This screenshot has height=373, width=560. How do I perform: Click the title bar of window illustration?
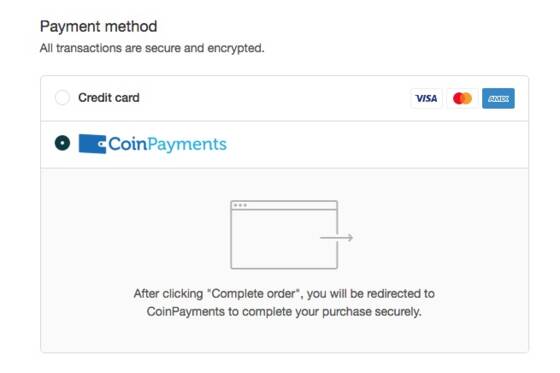tap(284, 205)
